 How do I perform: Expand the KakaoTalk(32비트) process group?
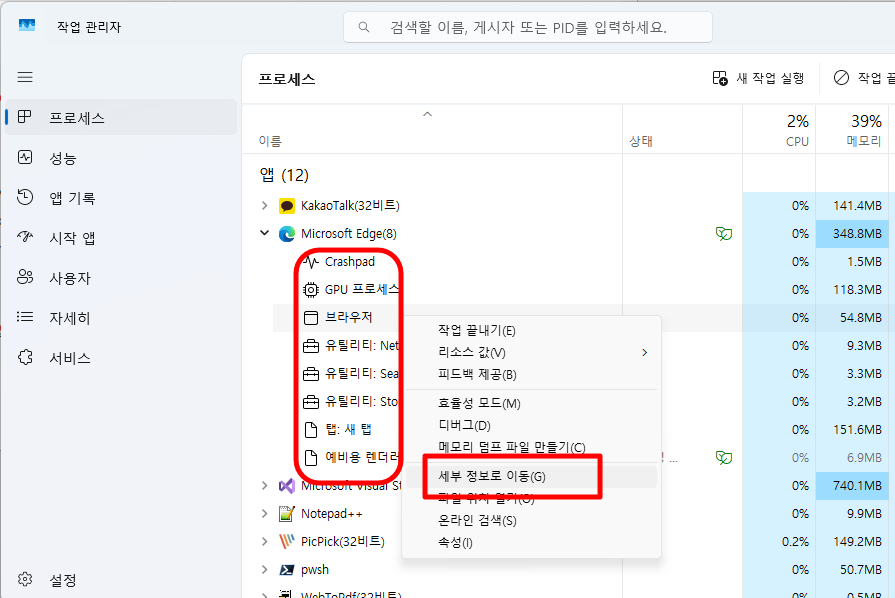point(264,205)
